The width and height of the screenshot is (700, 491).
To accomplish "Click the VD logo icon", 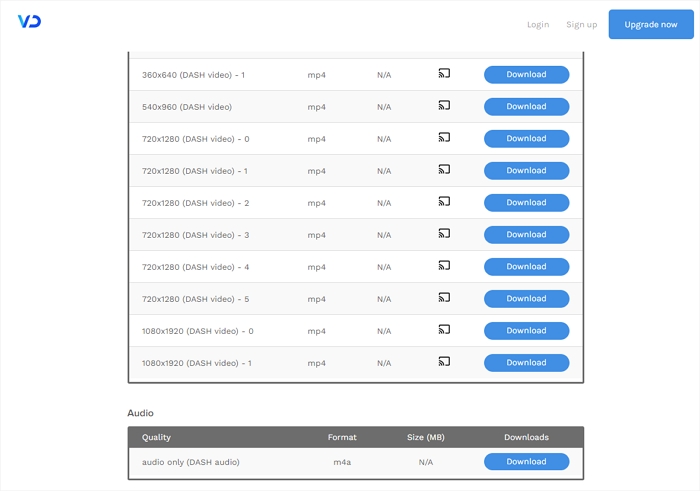I will click(29, 22).
